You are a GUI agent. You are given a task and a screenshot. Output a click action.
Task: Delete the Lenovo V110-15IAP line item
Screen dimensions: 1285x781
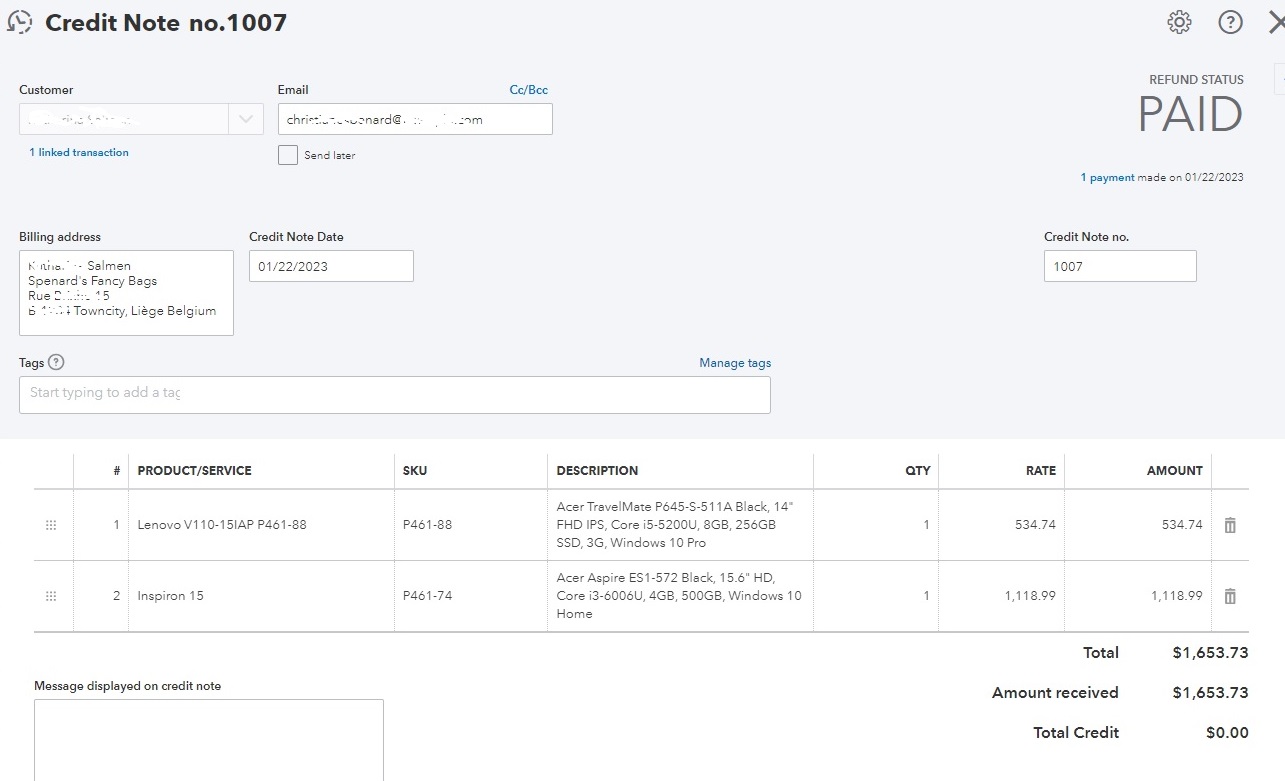(x=1230, y=525)
